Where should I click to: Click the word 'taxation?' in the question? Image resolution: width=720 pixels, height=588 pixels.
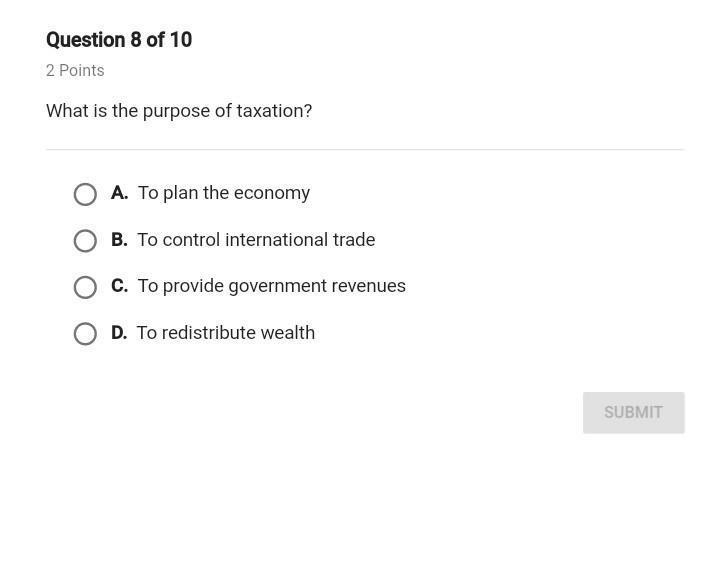tap(274, 111)
